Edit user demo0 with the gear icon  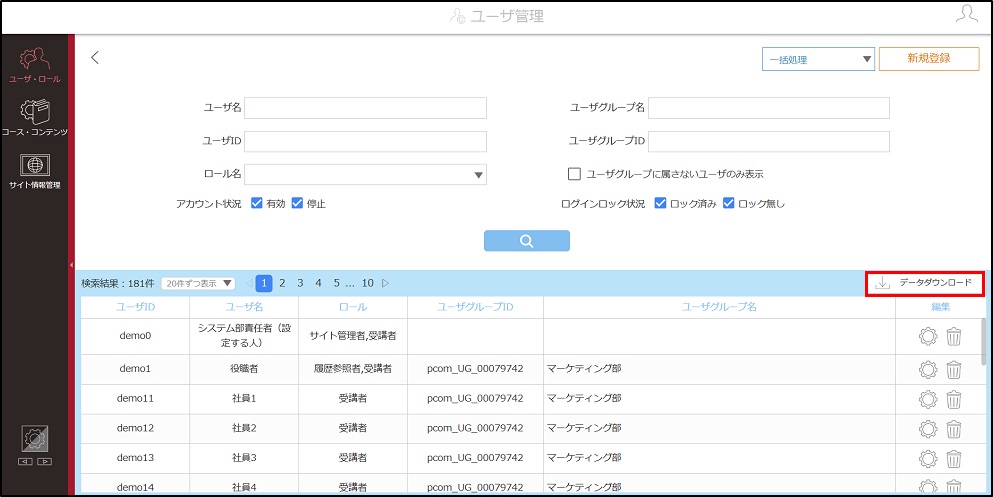(928, 337)
